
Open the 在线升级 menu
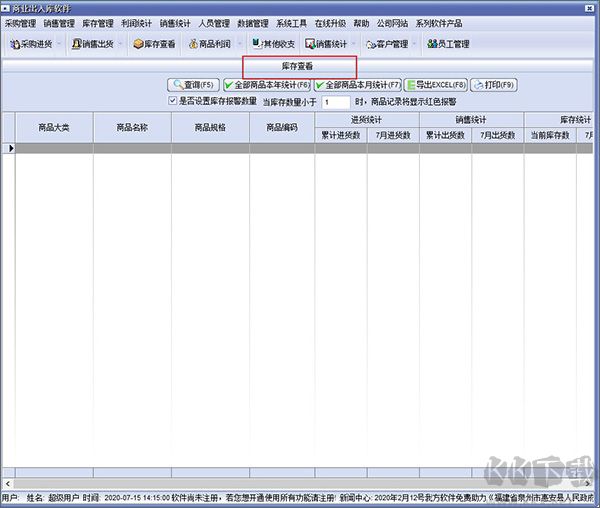pyautogui.click(x=329, y=23)
